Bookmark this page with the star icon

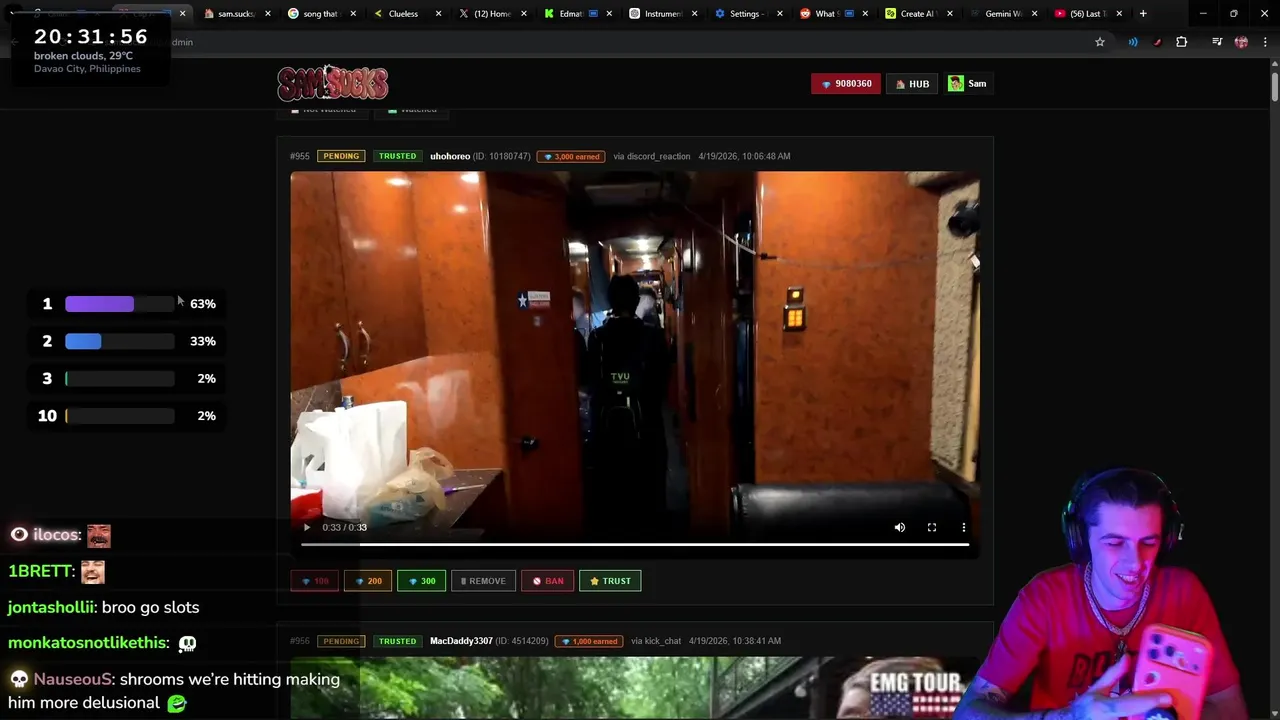1100,42
